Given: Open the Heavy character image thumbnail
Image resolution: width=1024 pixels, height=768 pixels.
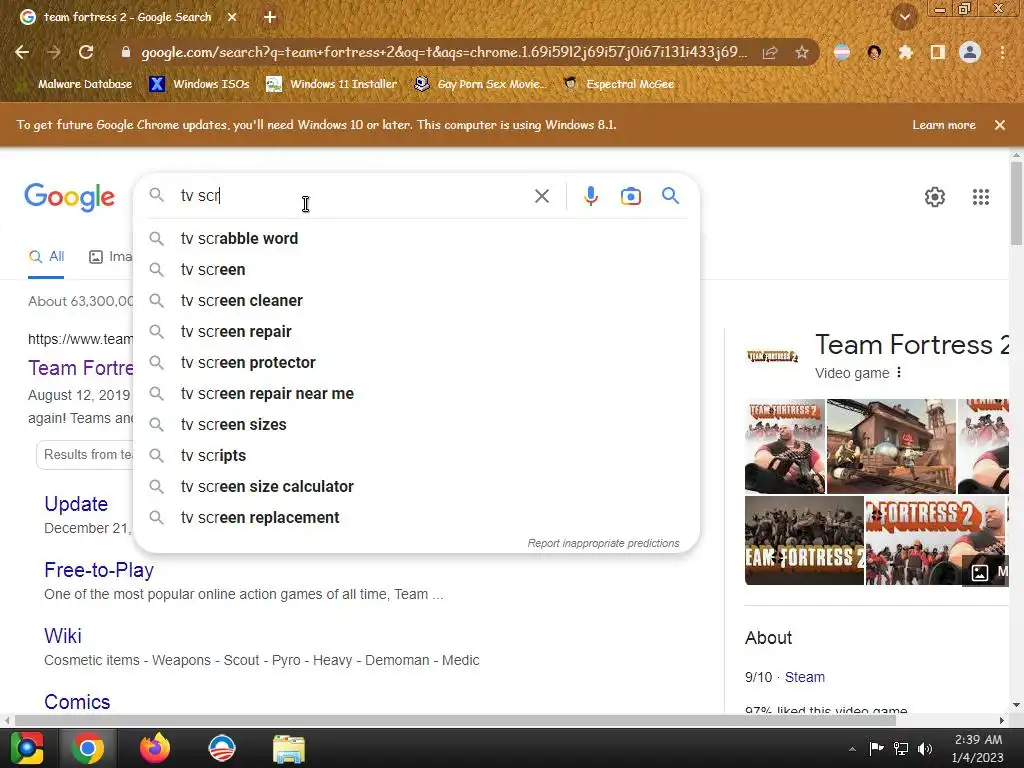Looking at the screenshot, I should [785, 446].
